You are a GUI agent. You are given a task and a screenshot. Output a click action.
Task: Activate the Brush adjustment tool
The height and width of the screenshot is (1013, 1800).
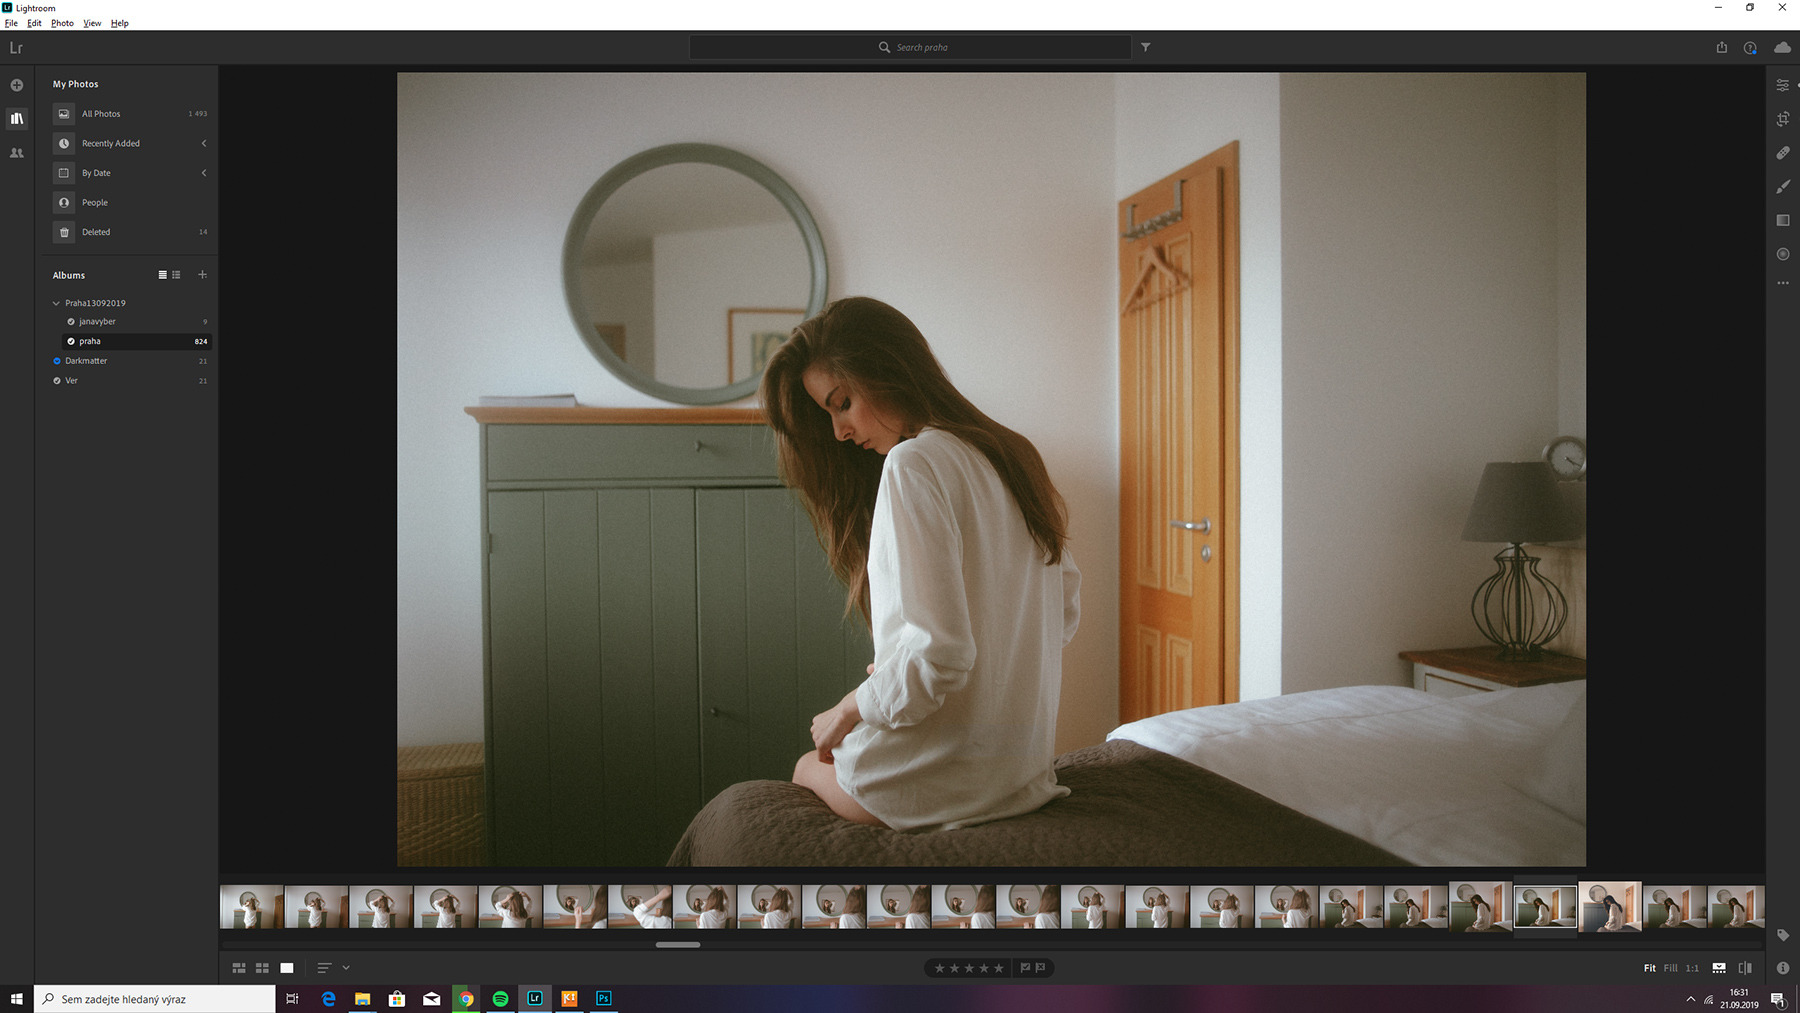(x=1782, y=187)
